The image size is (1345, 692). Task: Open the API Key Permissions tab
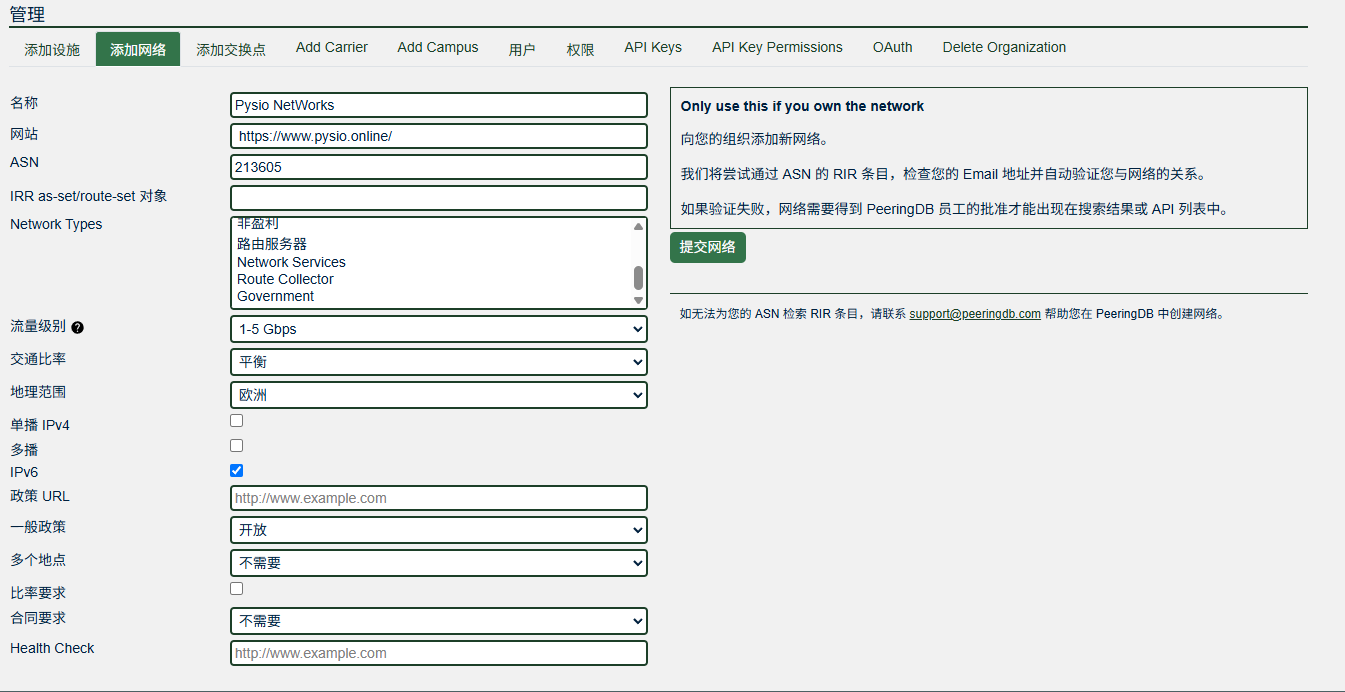(777, 48)
